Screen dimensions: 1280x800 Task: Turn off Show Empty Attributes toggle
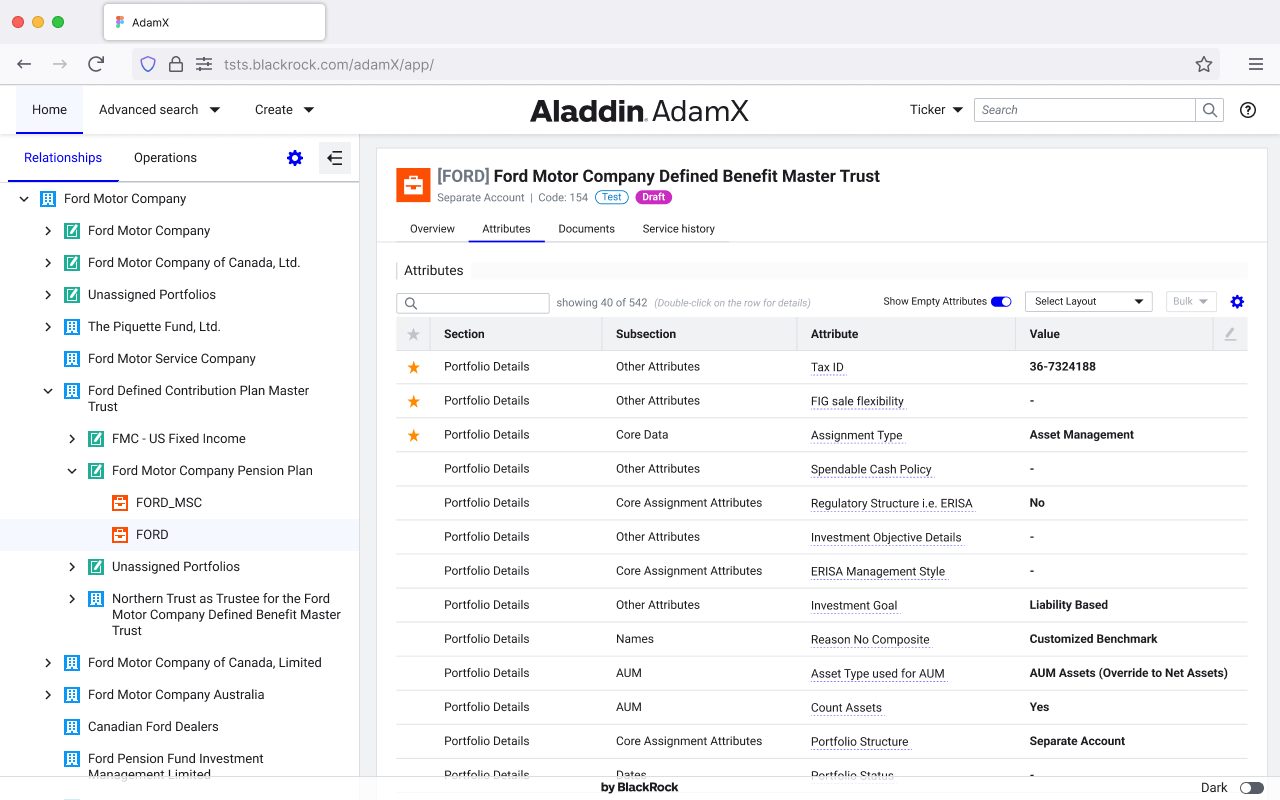1001,302
